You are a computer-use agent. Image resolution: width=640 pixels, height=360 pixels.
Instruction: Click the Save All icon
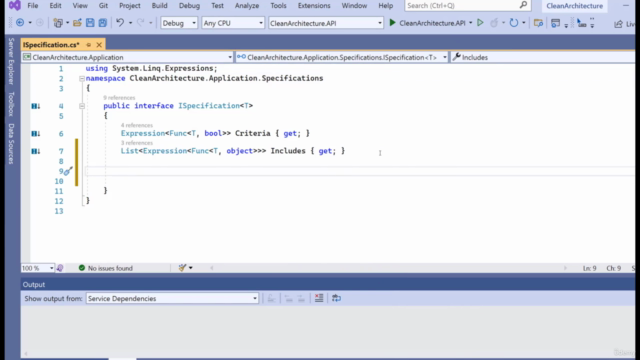[102, 23]
